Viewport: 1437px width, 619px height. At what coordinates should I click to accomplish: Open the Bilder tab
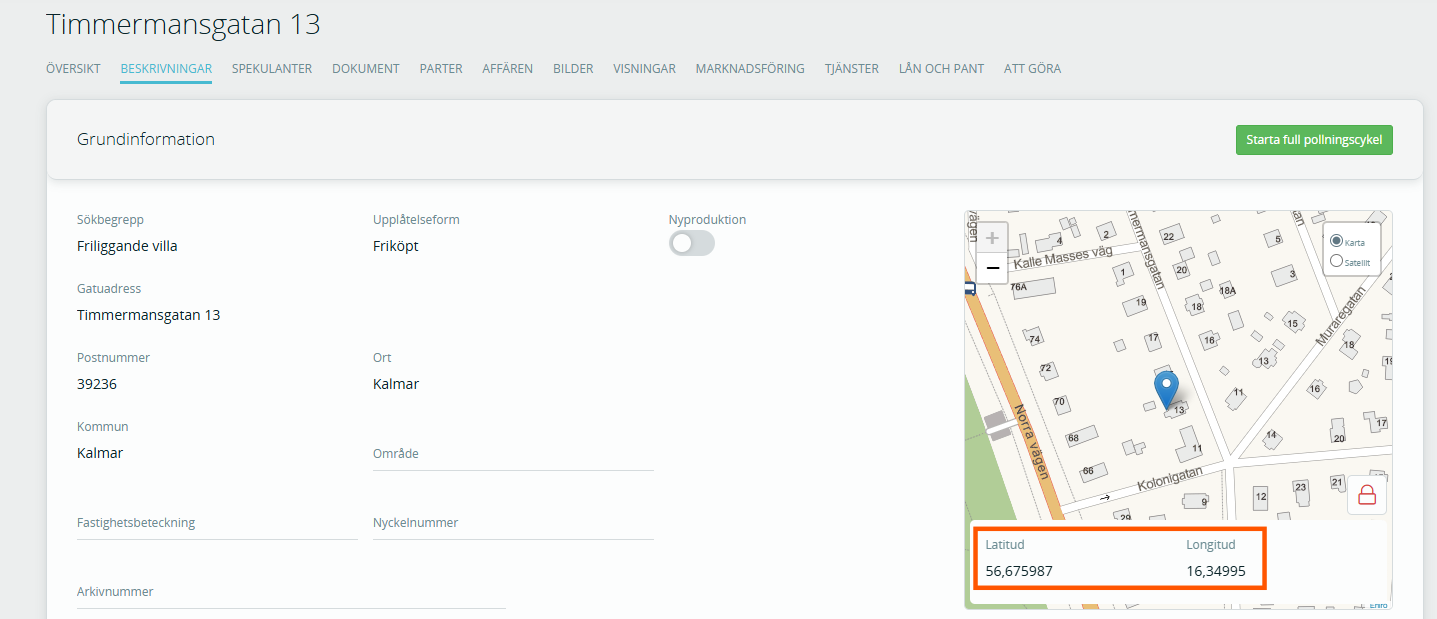pyautogui.click(x=573, y=69)
